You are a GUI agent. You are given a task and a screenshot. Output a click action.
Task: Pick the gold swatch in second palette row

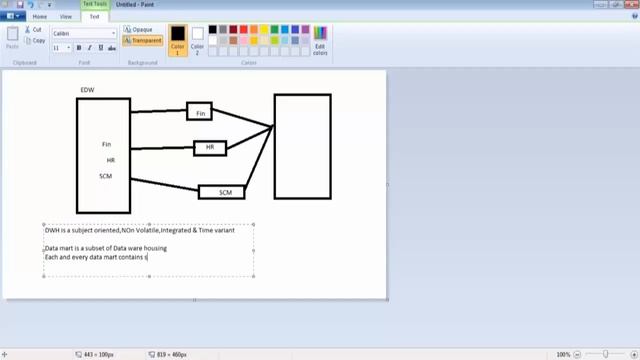tap(254, 40)
